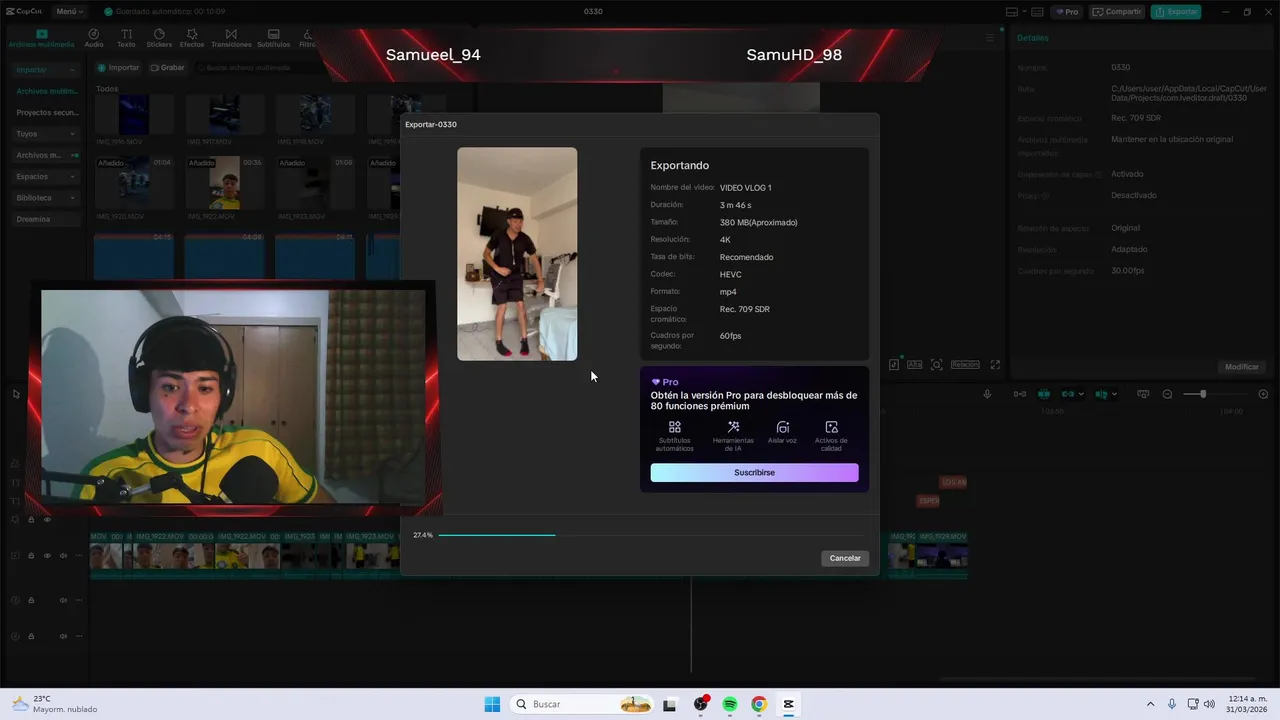
Task: Open the Audio tab
Action: (94, 39)
